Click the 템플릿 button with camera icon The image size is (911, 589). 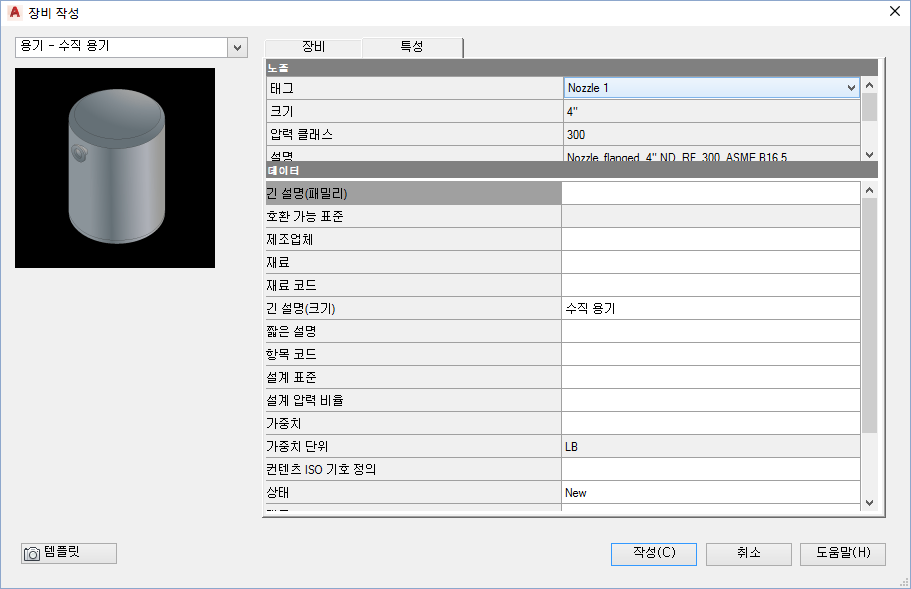[69, 553]
